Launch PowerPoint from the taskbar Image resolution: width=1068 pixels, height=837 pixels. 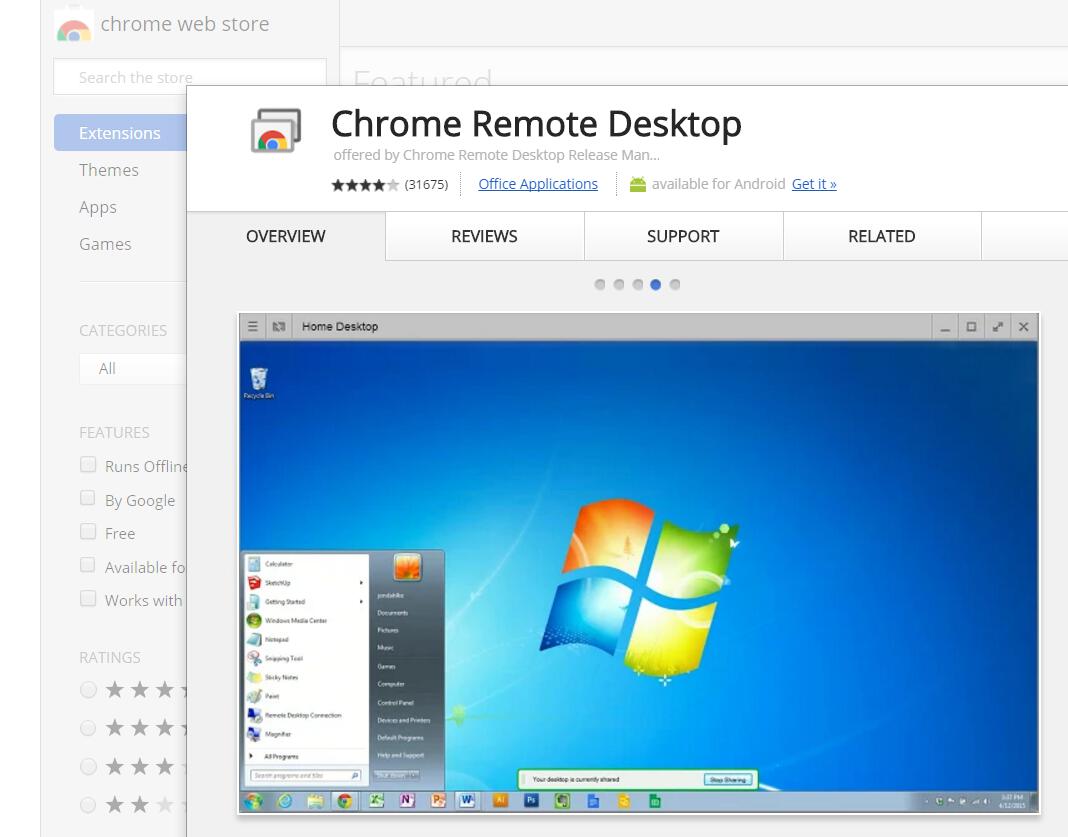pos(437,801)
